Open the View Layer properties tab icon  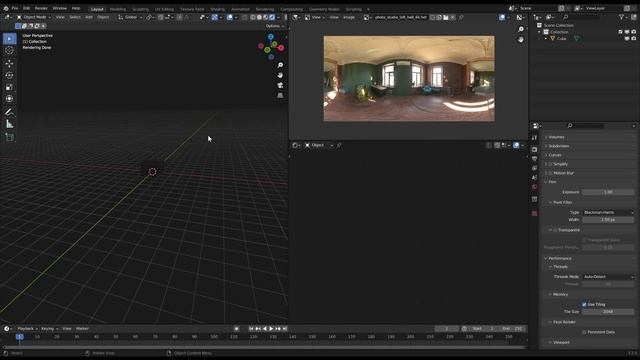point(534,168)
